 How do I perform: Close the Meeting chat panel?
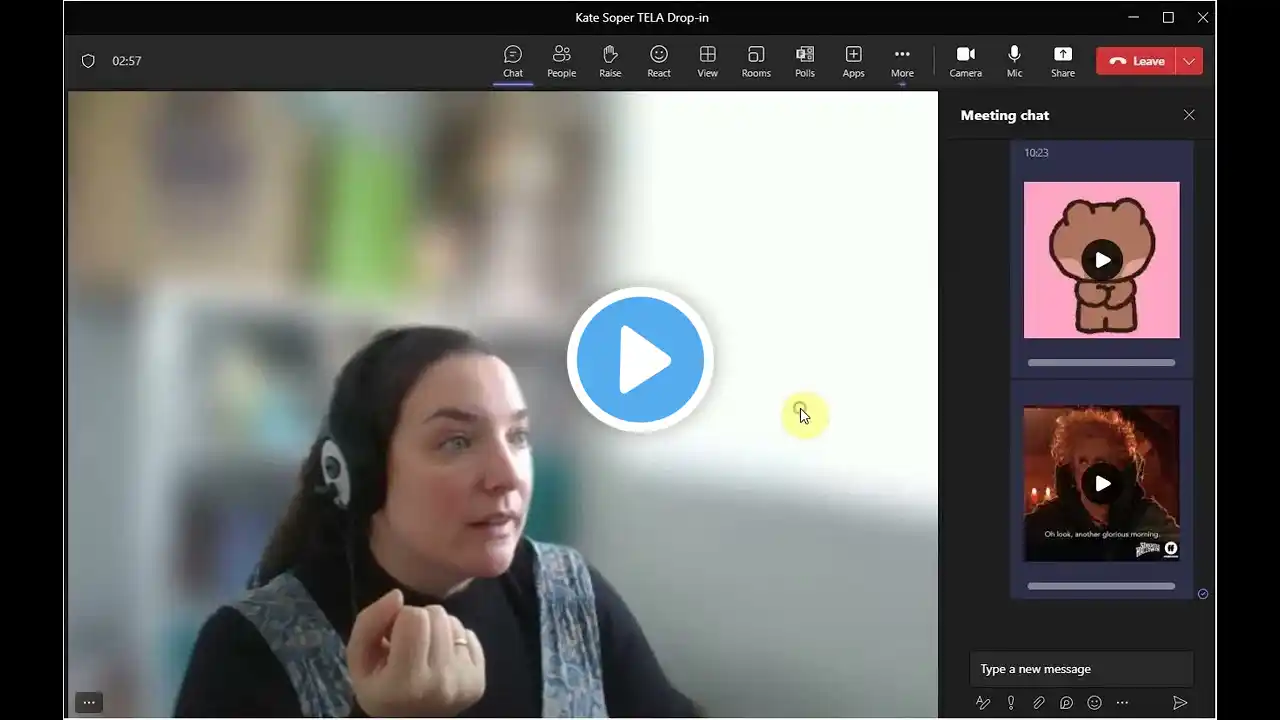[x=1189, y=115]
